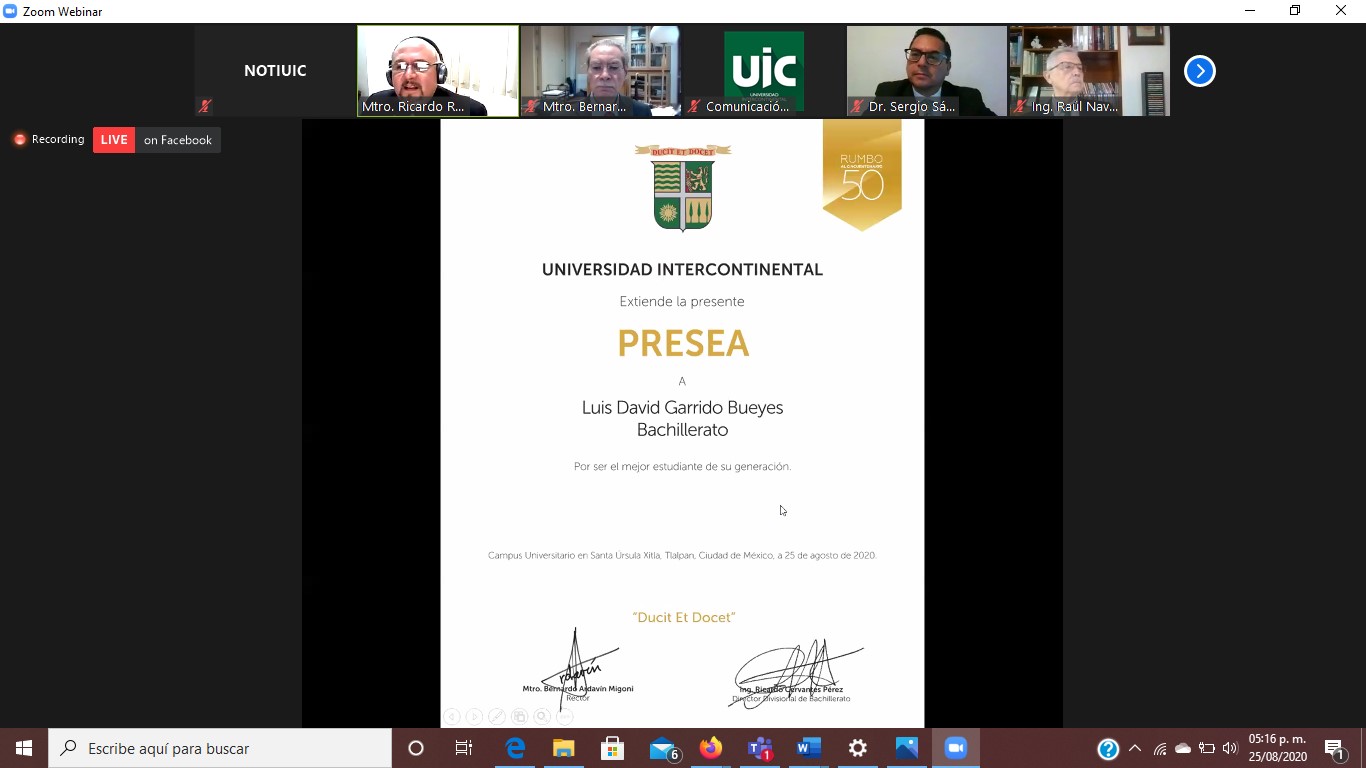Switch to the Zoom taskbar icon
Image resolution: width=1366 pixels, height=768 pixels.
coord(956,748)
